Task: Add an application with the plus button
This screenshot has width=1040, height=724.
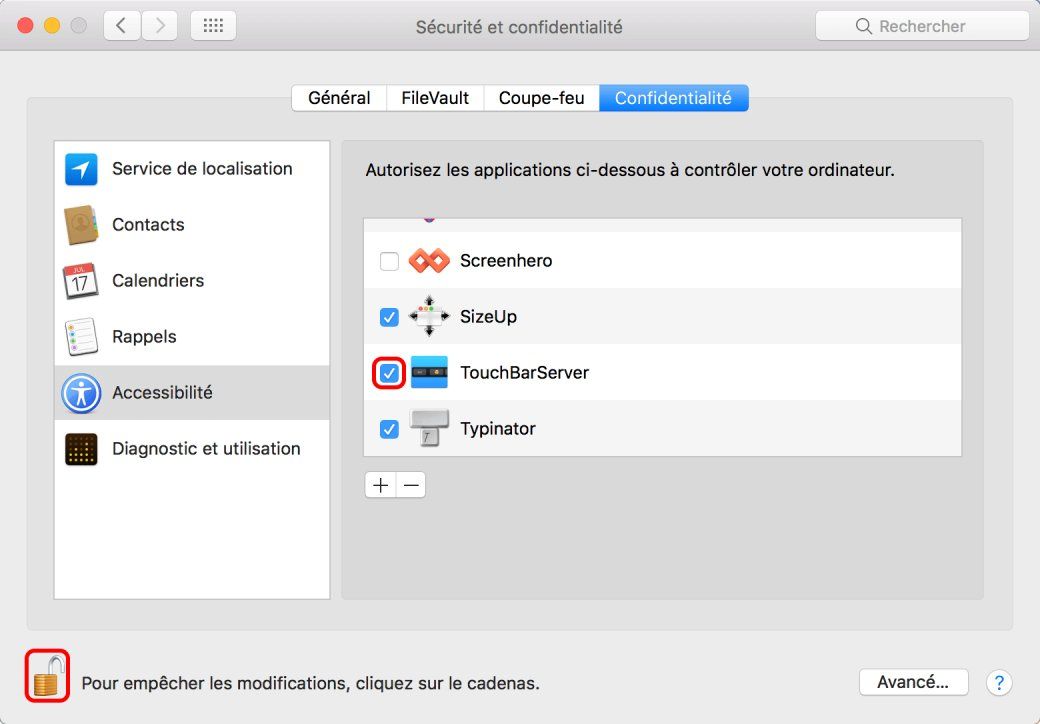Action: click(x=380, y=485)
